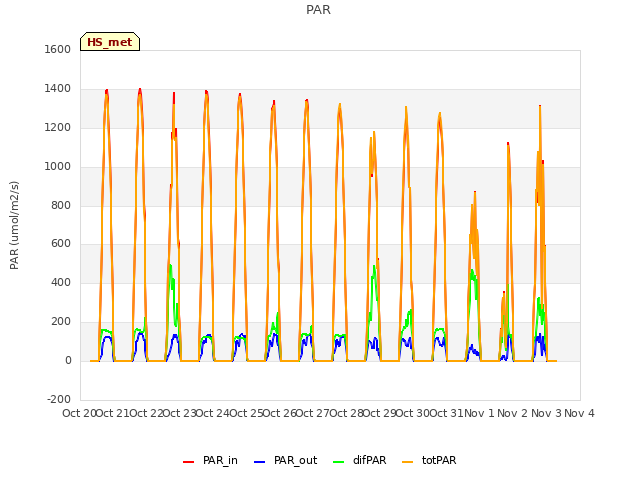Viewport: 640px width, 480px height.
Task: Click y-axis tick label 1400
Action: coord(58,88)
